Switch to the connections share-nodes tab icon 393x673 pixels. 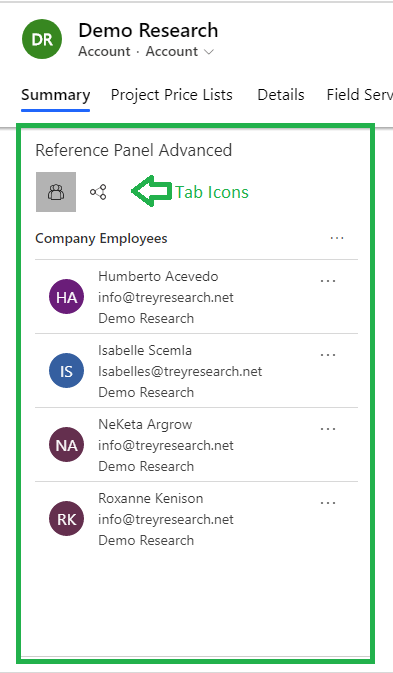98,192
